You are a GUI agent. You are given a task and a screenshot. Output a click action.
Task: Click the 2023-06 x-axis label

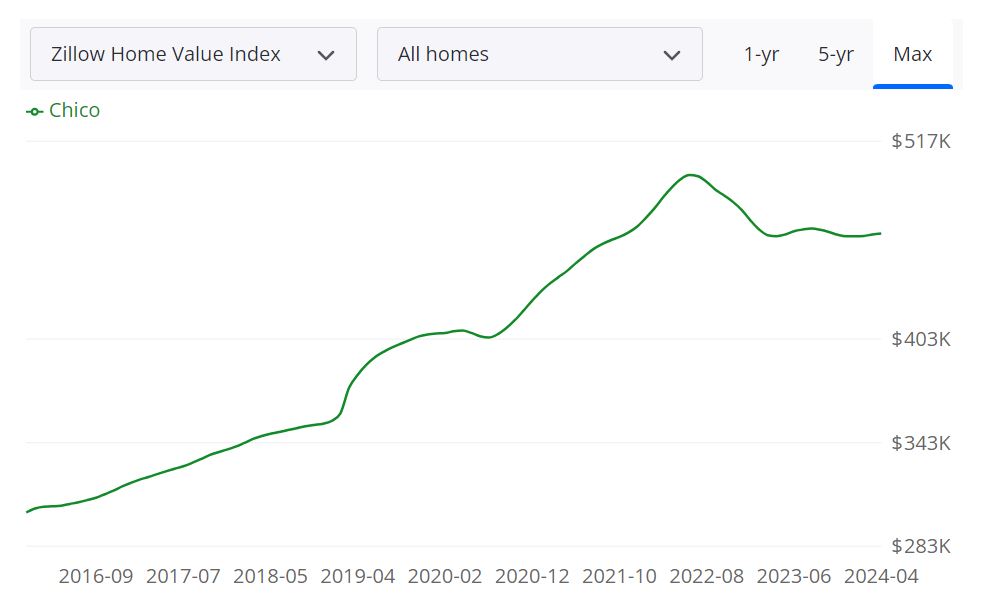point(793,576)
